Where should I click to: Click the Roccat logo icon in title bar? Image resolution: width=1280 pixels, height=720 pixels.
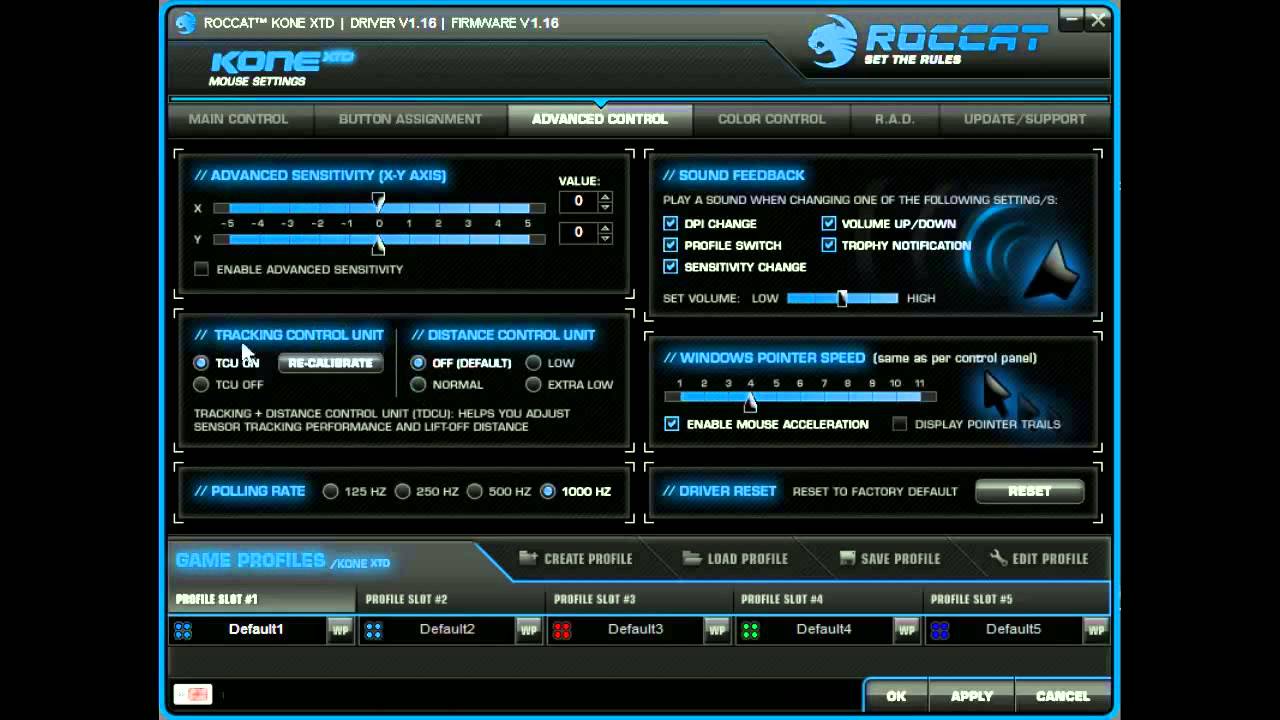[185, 23]
